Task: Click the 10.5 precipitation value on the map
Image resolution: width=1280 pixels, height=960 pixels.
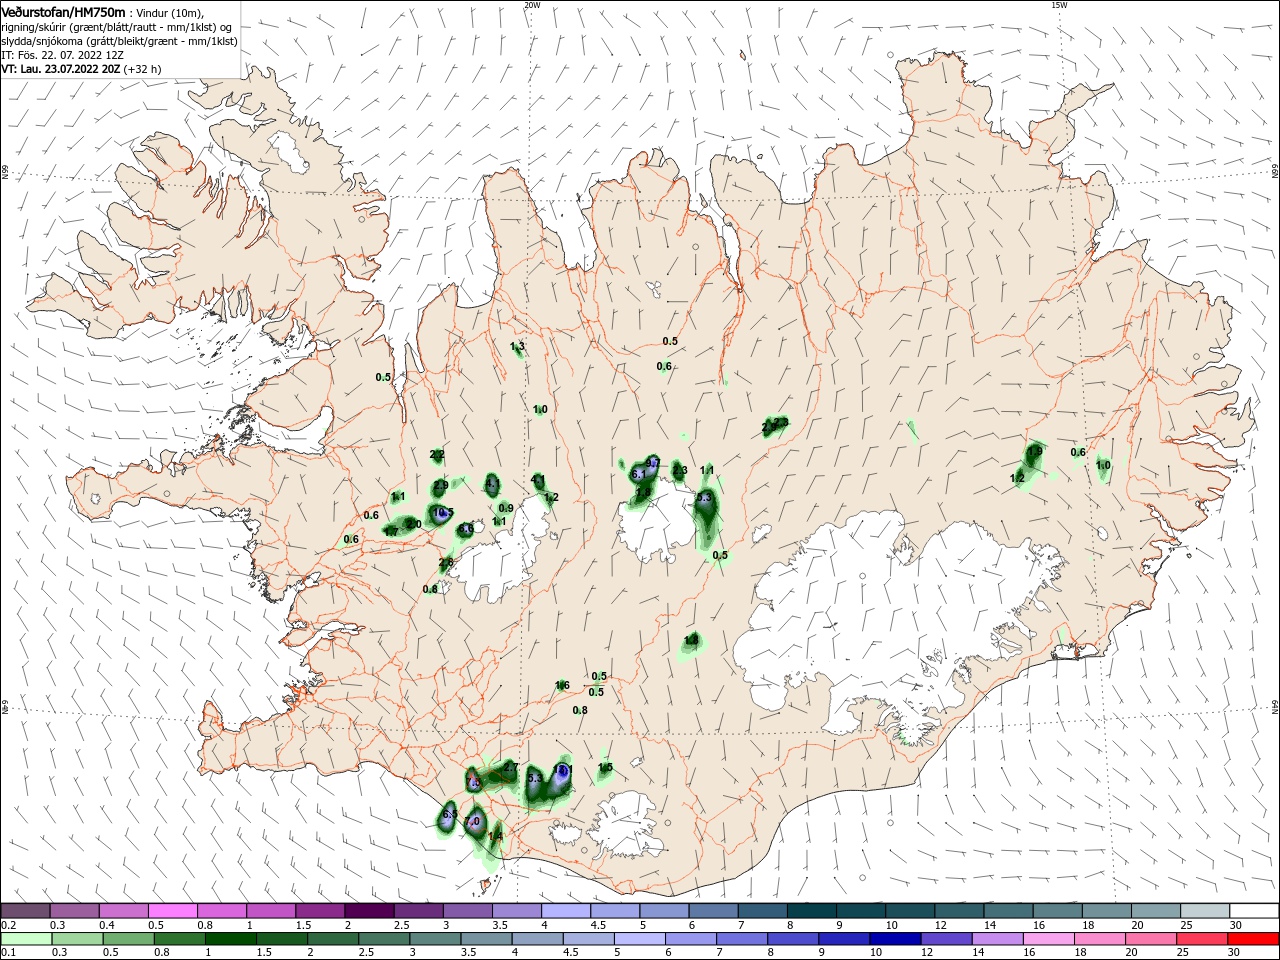Action: click(x=442, y=512)
